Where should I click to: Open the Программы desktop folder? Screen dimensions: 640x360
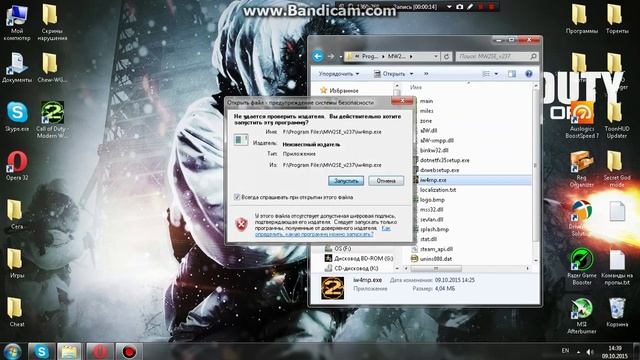581,19
